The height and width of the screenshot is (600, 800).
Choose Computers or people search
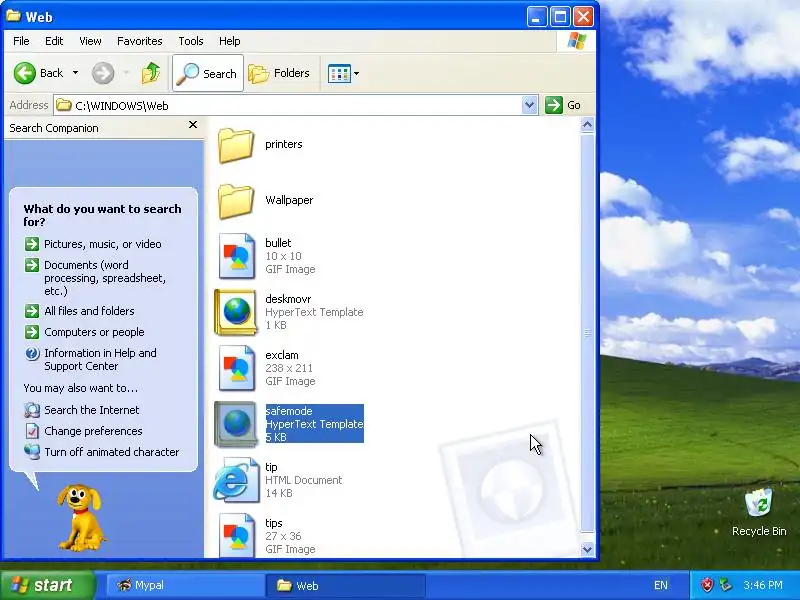pos(94,332)
